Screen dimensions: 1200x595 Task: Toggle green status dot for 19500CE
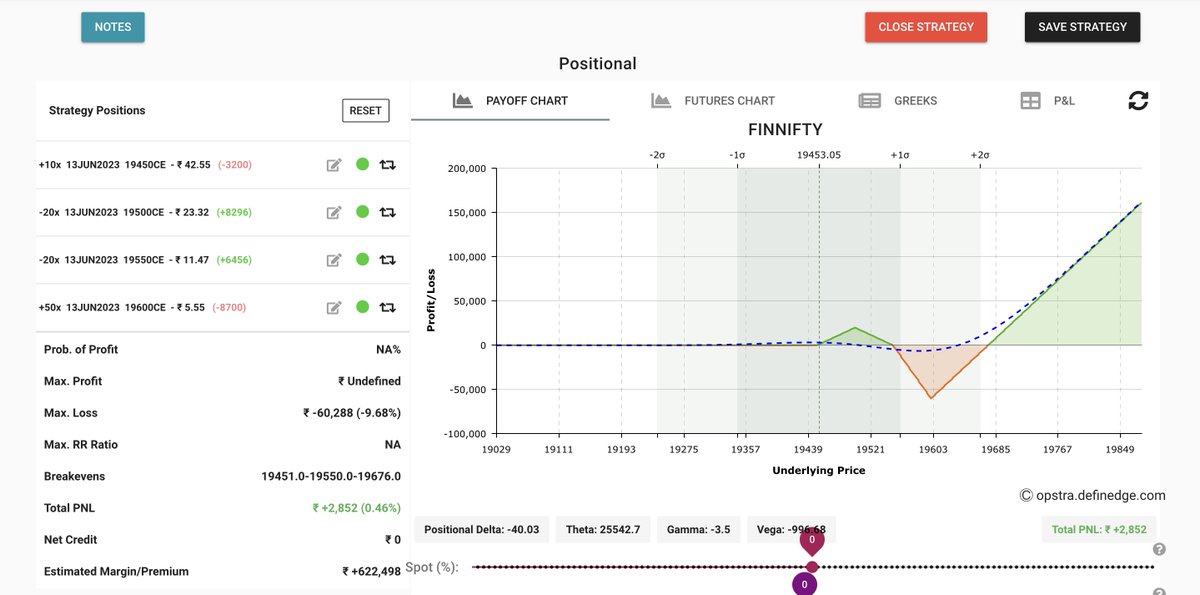coord(362,211)
